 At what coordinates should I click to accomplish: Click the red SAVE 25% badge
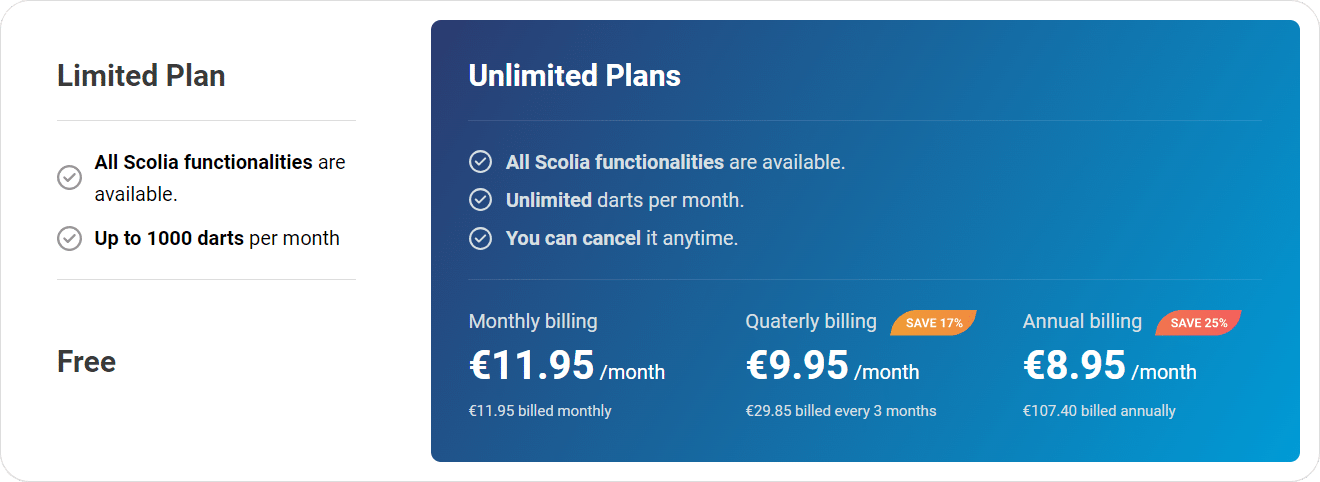[1199, 323]
